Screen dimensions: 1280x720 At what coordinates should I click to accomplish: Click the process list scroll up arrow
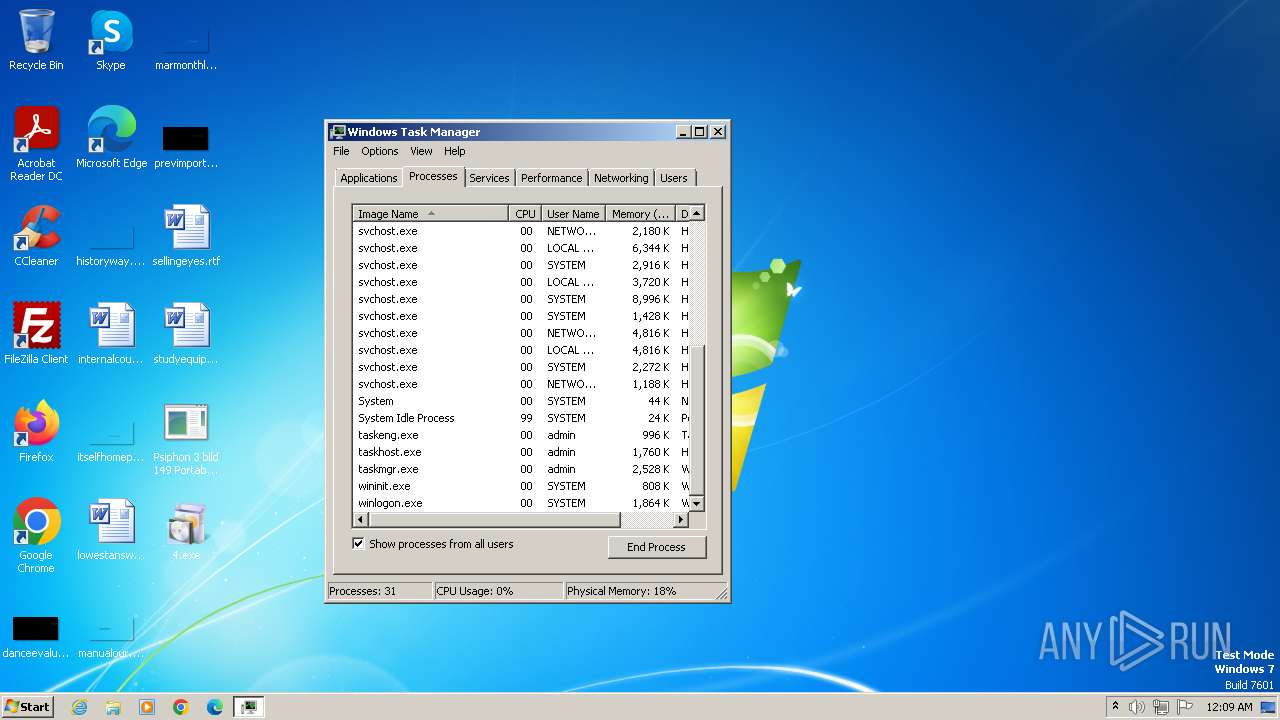(697, 213)
